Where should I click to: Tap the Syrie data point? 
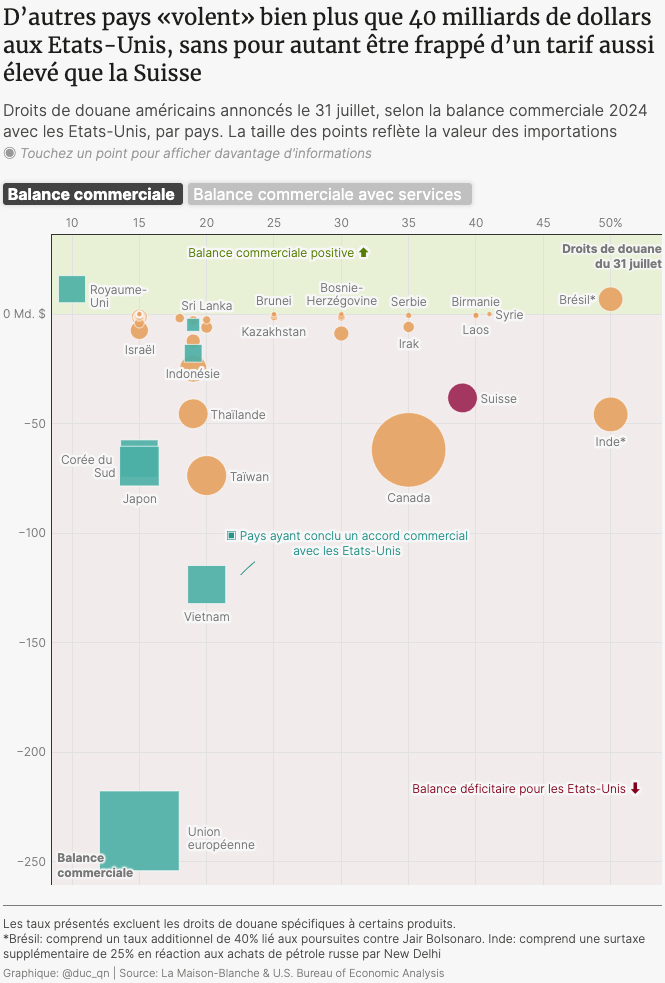489,314
